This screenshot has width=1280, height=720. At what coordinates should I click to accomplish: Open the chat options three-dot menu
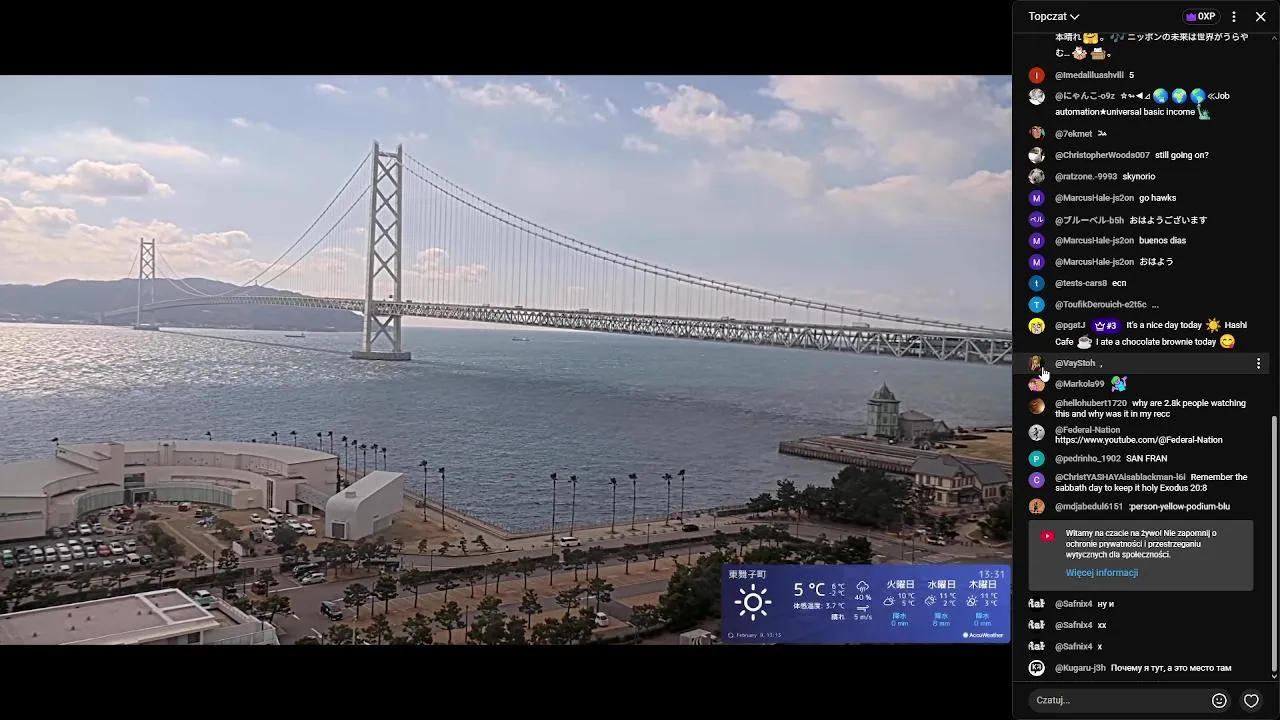(1234, 17)
